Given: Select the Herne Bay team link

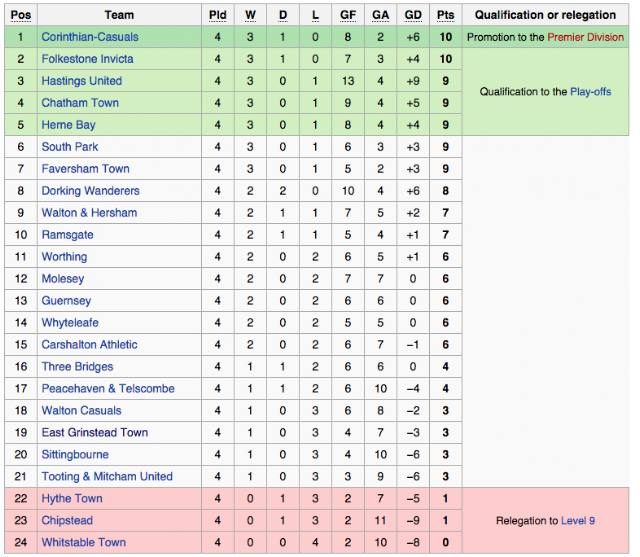Looking at the screenshot, I should click(69, 125).
